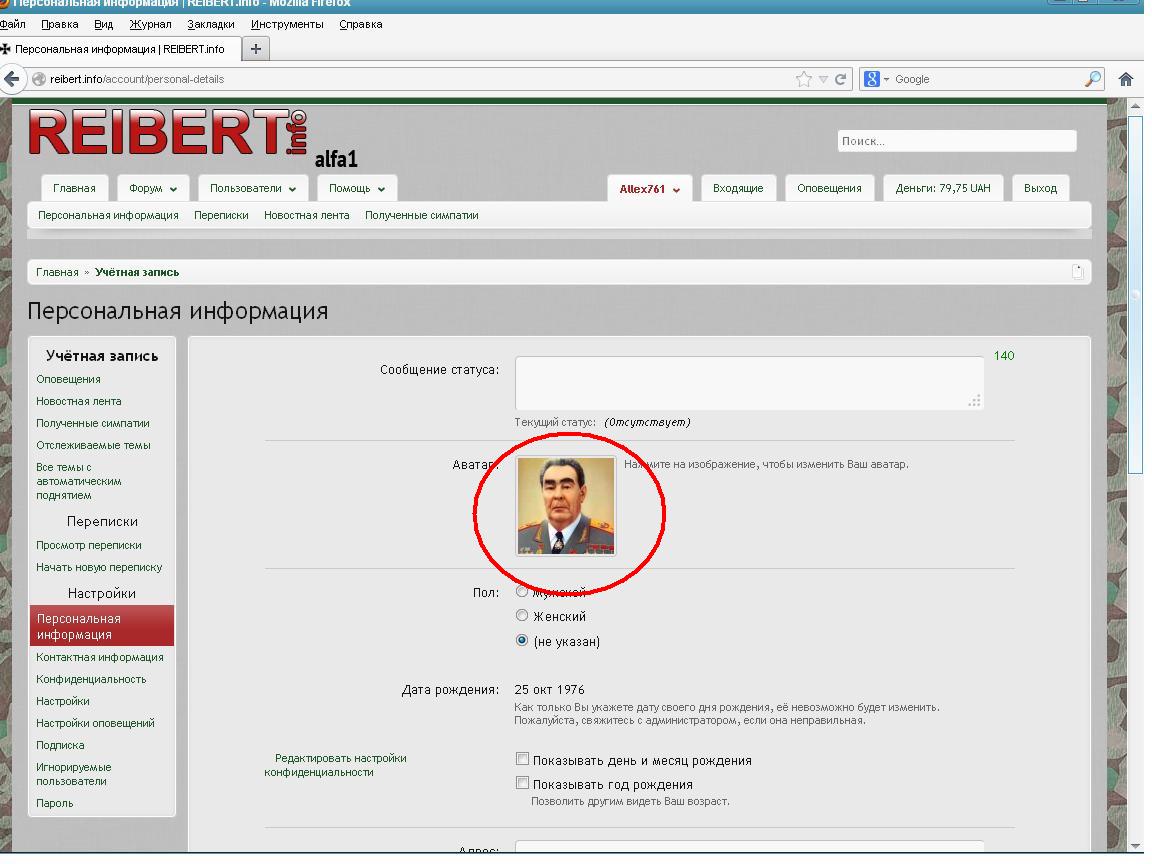Tick the Показывать год рождения checkbox
This screenshot has height=864, width=1152.
[x=522, y=784]
